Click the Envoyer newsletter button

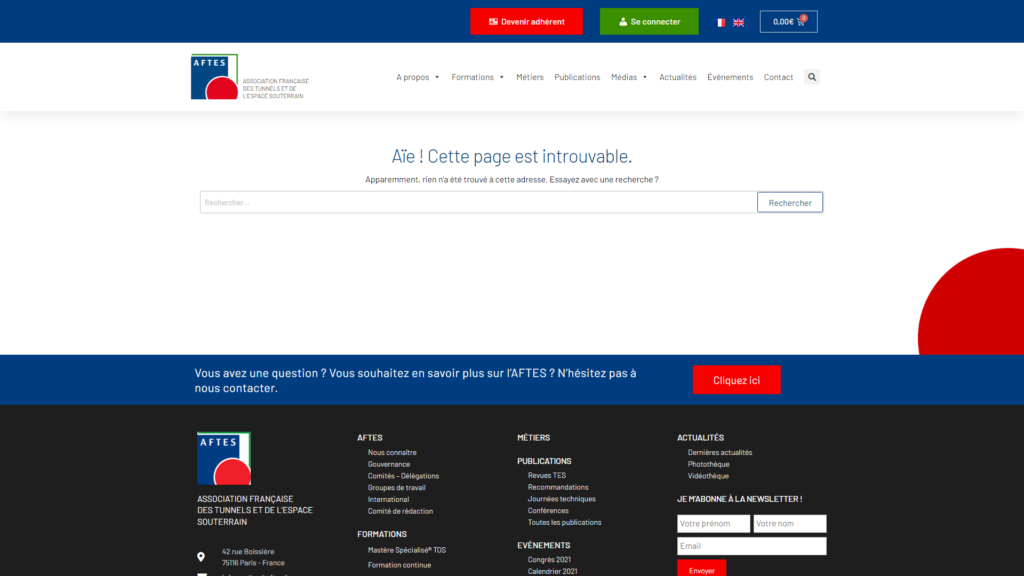701,569
